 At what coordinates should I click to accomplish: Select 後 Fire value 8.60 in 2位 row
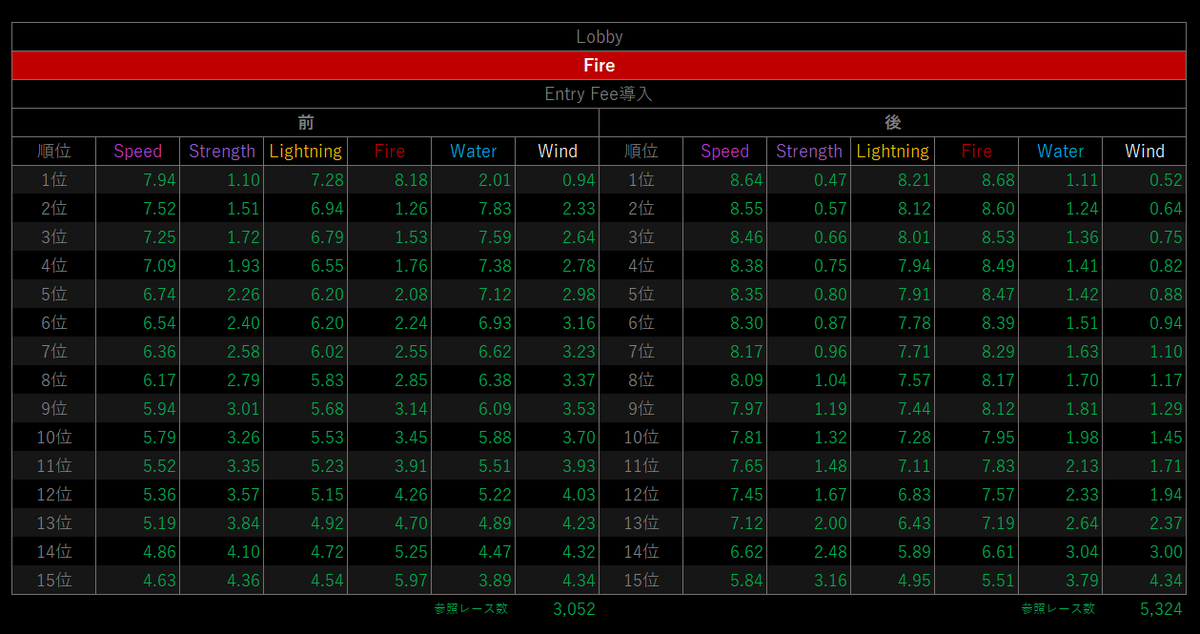[x=997, y=209]
